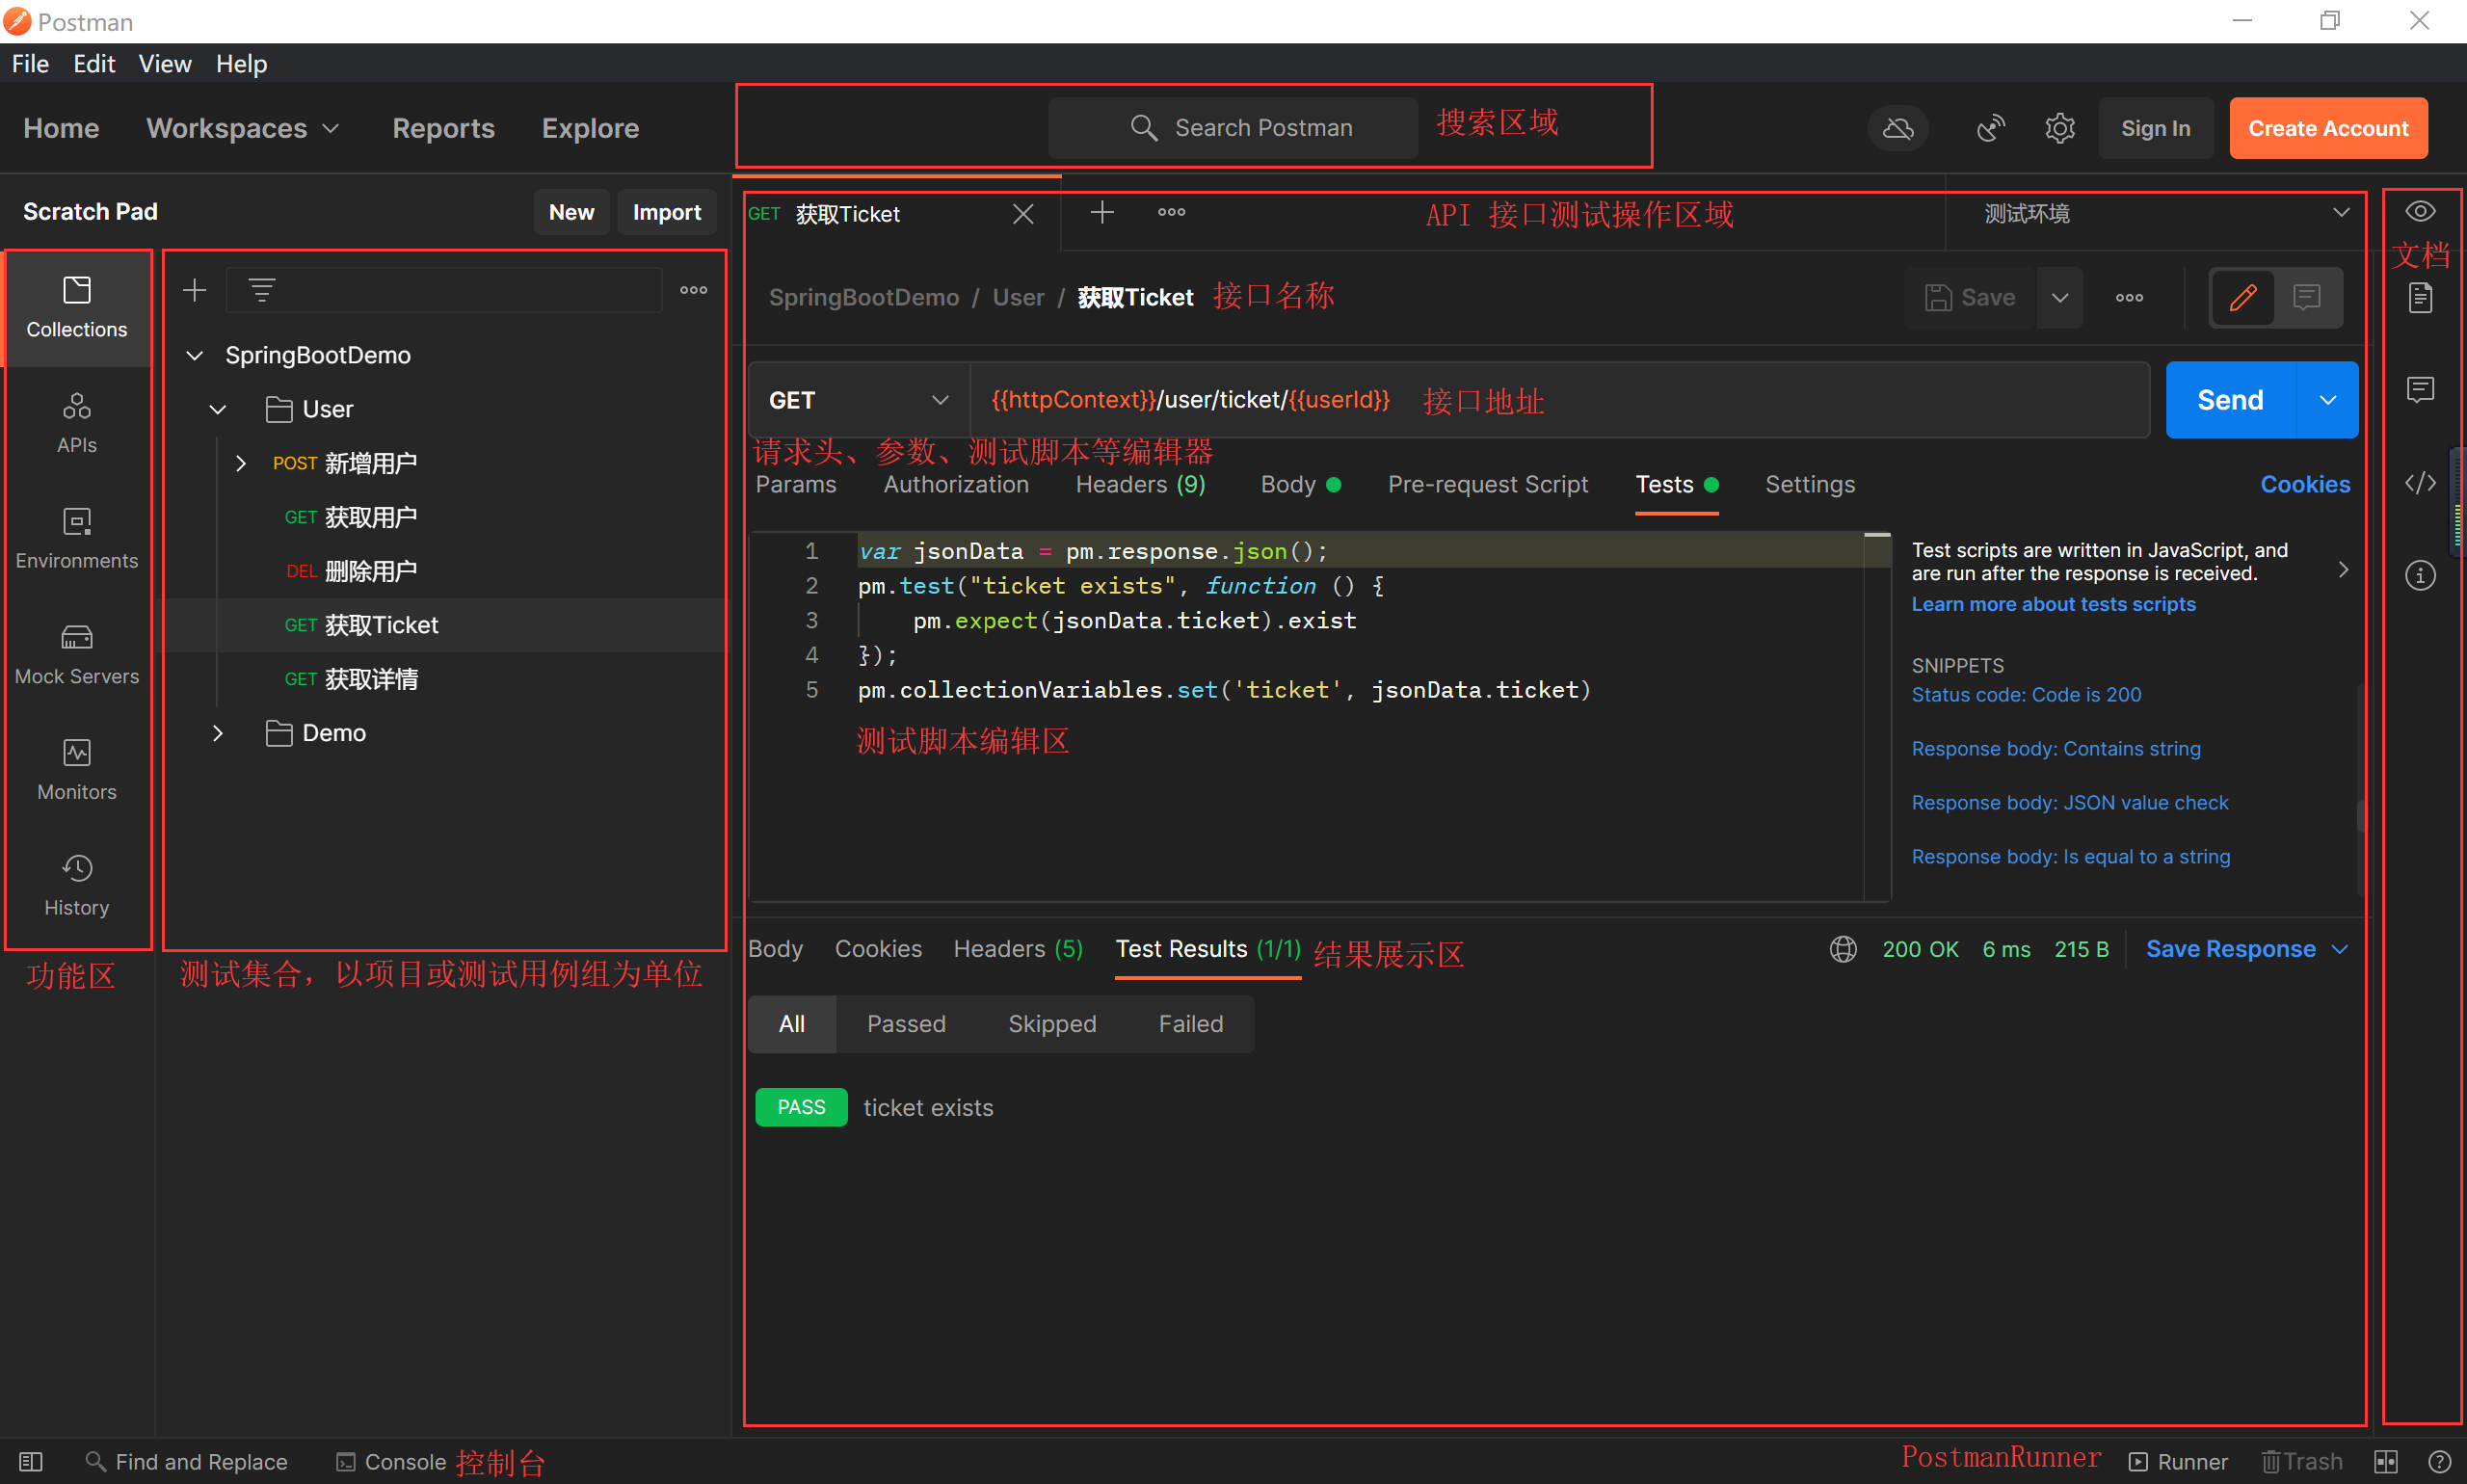Screen dimensions: 2467x1484
Task: Click the Search Postman field
Action: (1233, 128)
